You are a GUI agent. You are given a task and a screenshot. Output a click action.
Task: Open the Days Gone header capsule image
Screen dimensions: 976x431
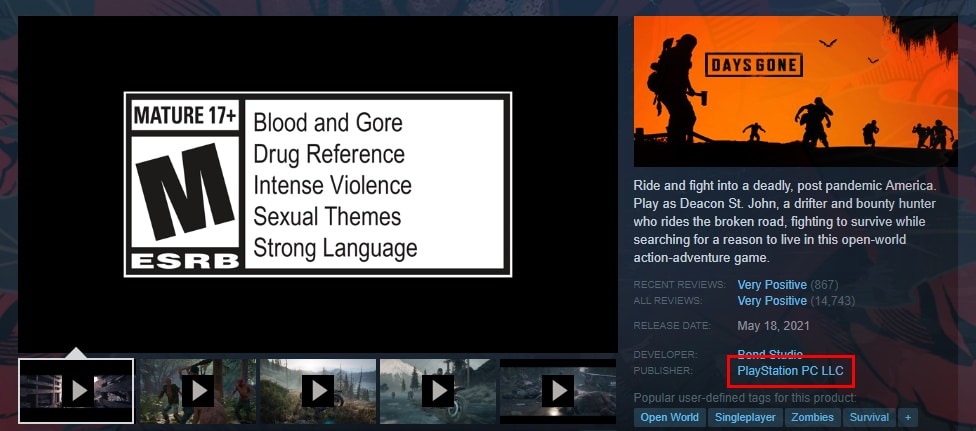pos(795,92)
